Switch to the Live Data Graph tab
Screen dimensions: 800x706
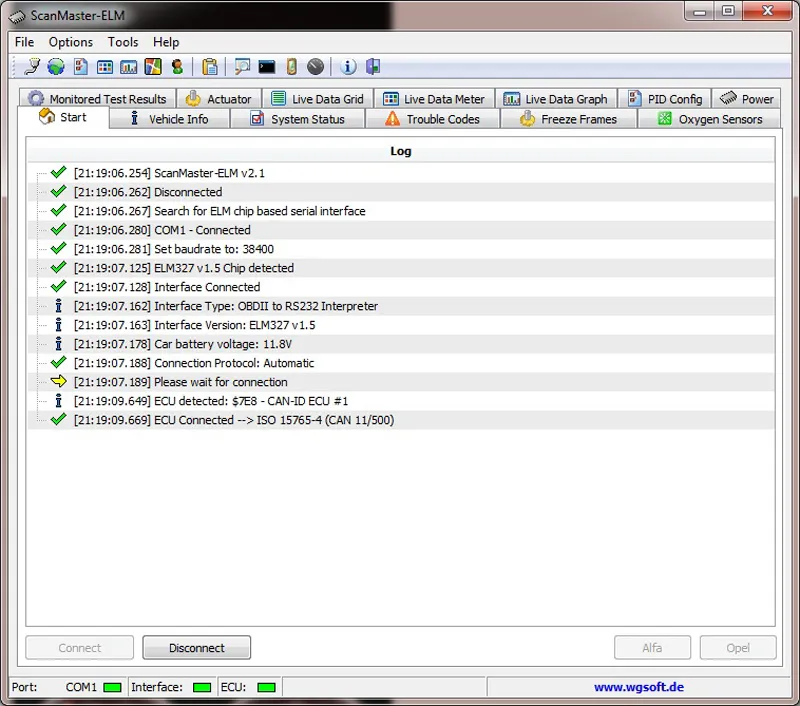[x=555, y=99]
